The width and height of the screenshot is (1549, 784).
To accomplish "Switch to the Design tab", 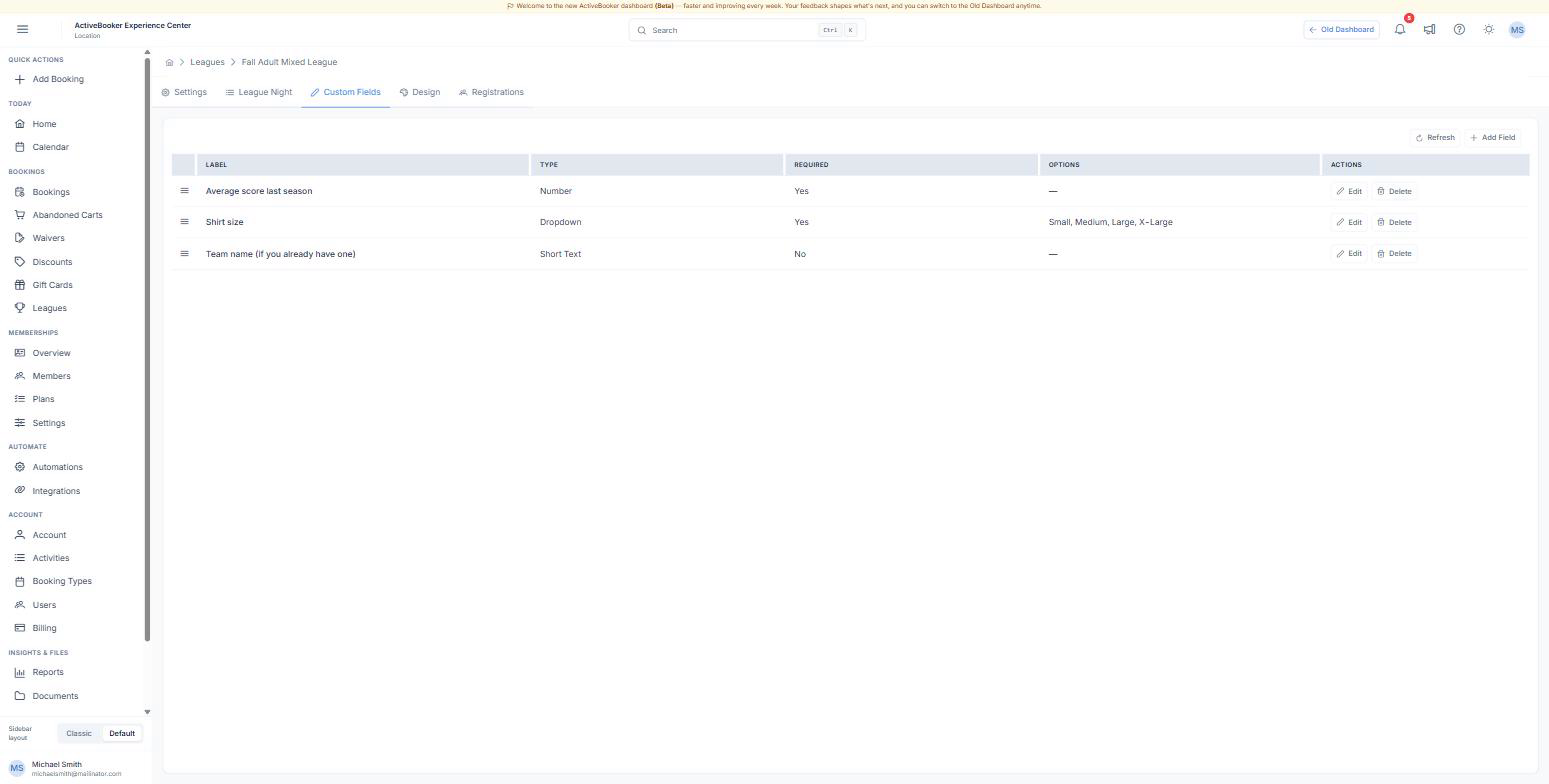I will [x=420, y=92].
